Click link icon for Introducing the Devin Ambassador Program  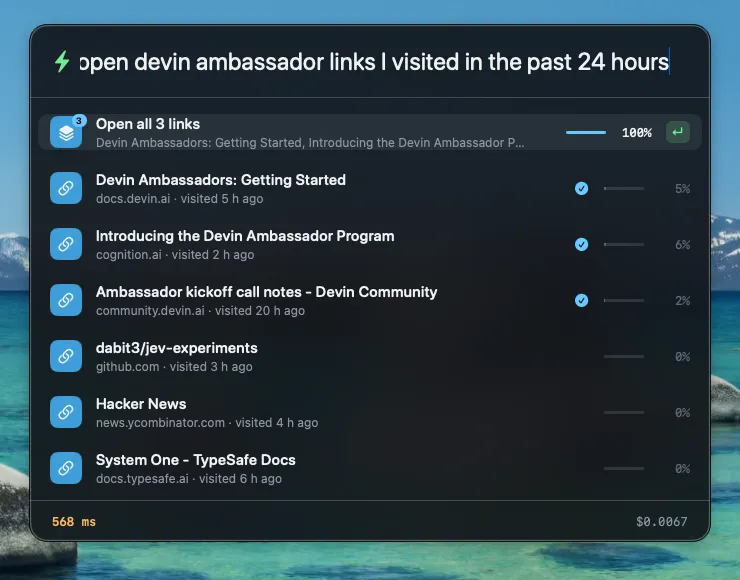66,244
